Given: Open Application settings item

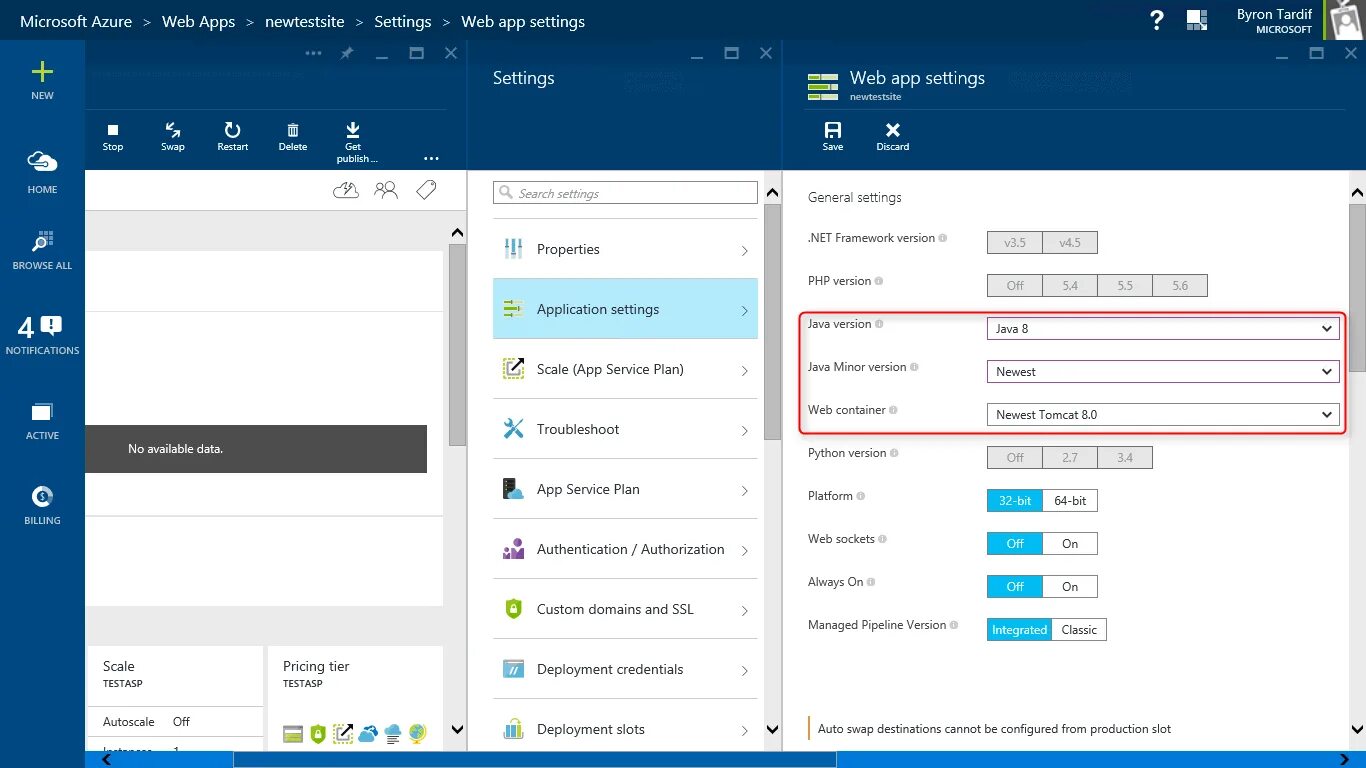Looking at the screenshot, I should [x=625, y=309].
